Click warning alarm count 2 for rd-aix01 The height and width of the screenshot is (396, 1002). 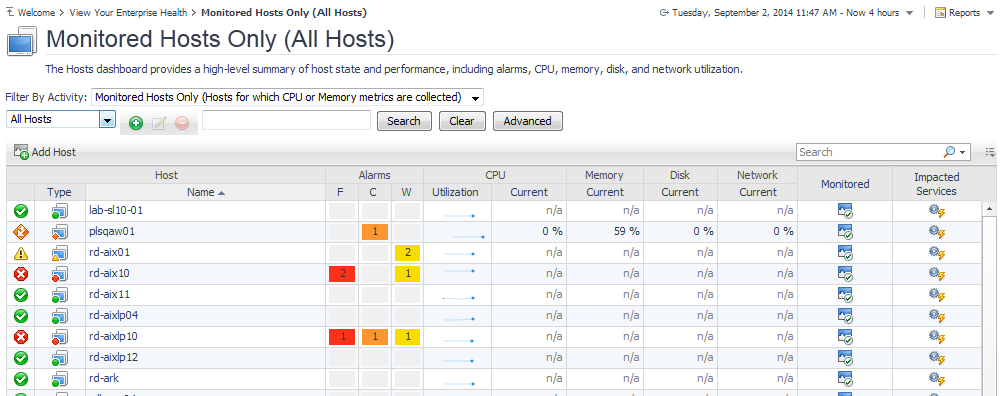coord(407,253)
